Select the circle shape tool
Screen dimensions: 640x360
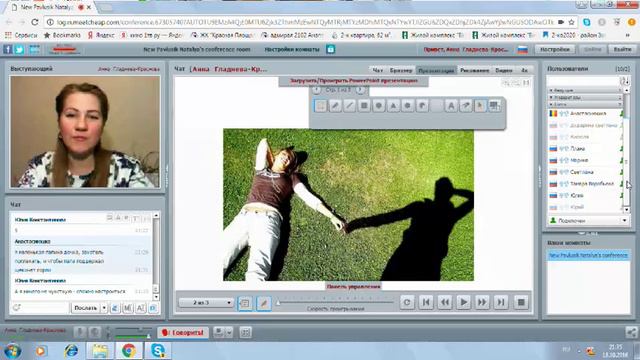click(379, 106)
